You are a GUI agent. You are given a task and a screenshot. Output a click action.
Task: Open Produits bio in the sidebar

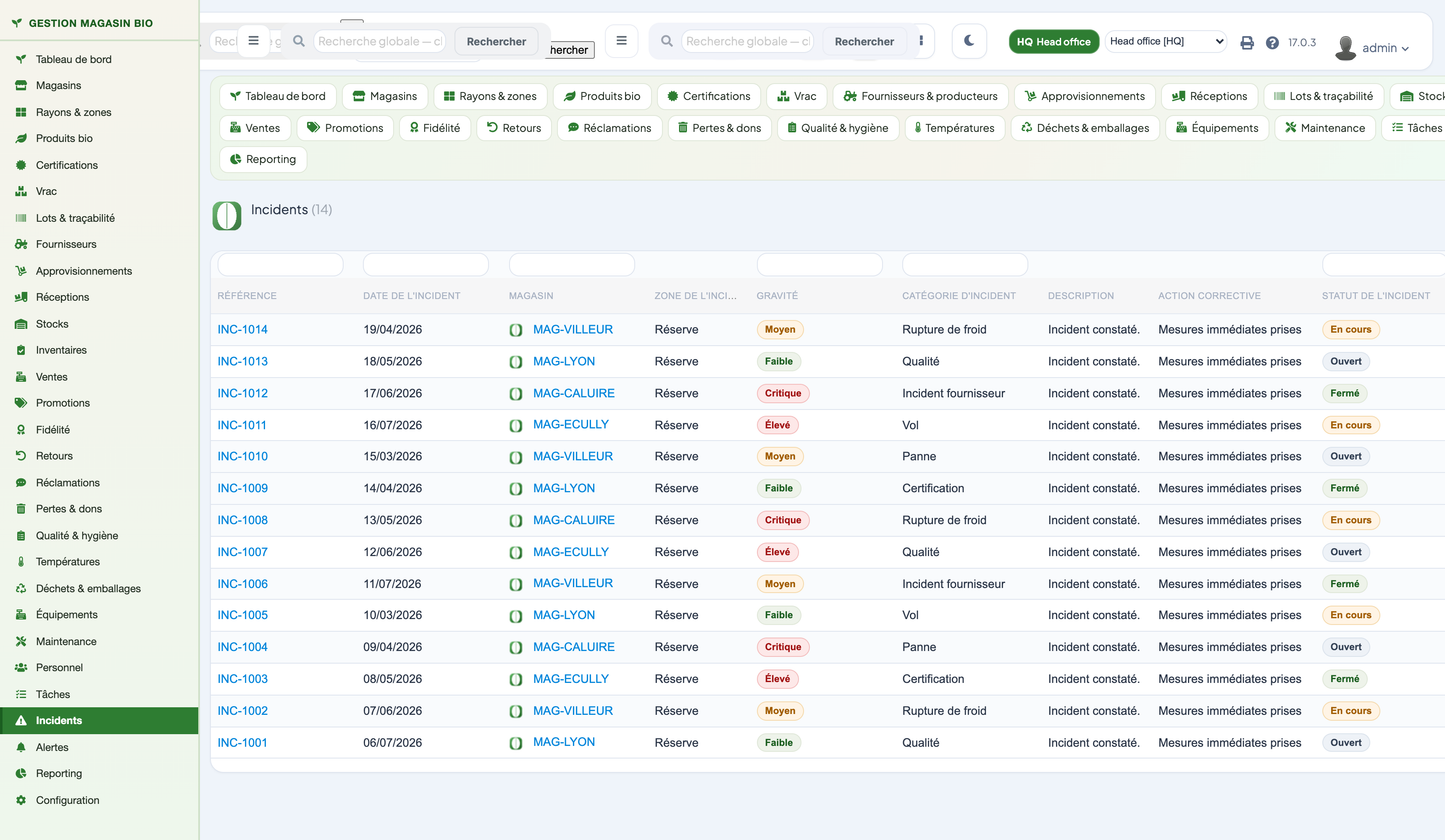pyautogui.click(x=99, y=139)
